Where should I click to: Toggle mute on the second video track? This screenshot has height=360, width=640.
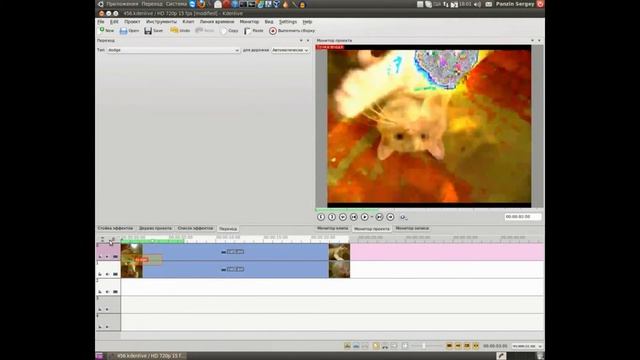107,274
